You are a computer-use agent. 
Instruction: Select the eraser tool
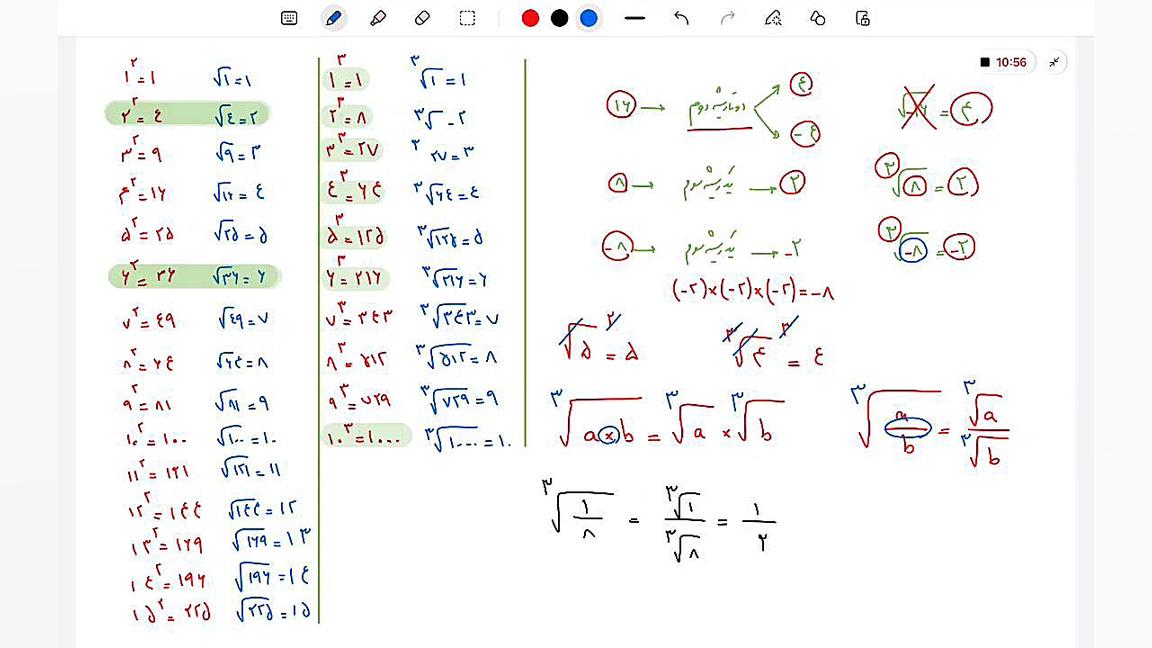pos(422,18)
